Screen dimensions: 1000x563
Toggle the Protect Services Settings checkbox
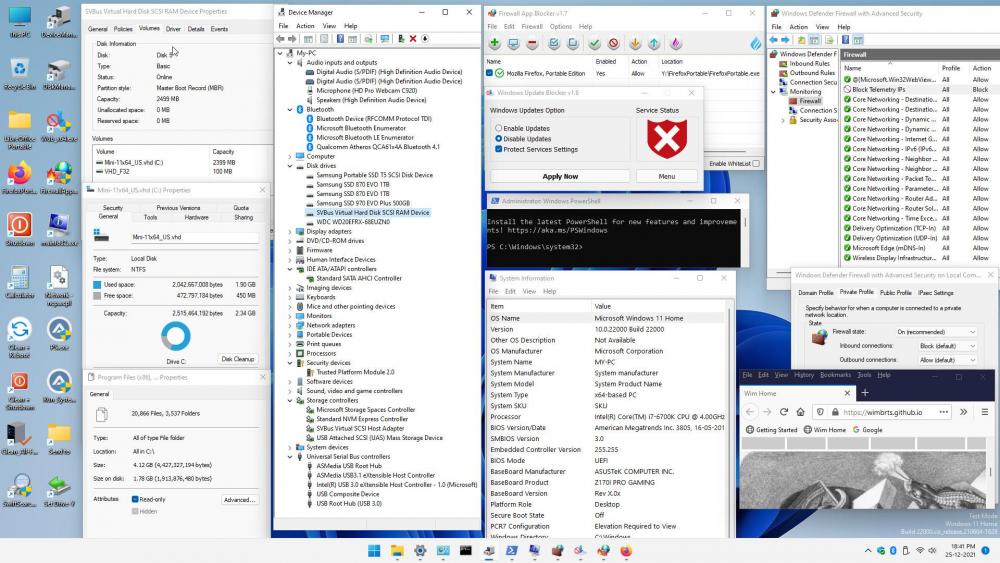(499, 149)
